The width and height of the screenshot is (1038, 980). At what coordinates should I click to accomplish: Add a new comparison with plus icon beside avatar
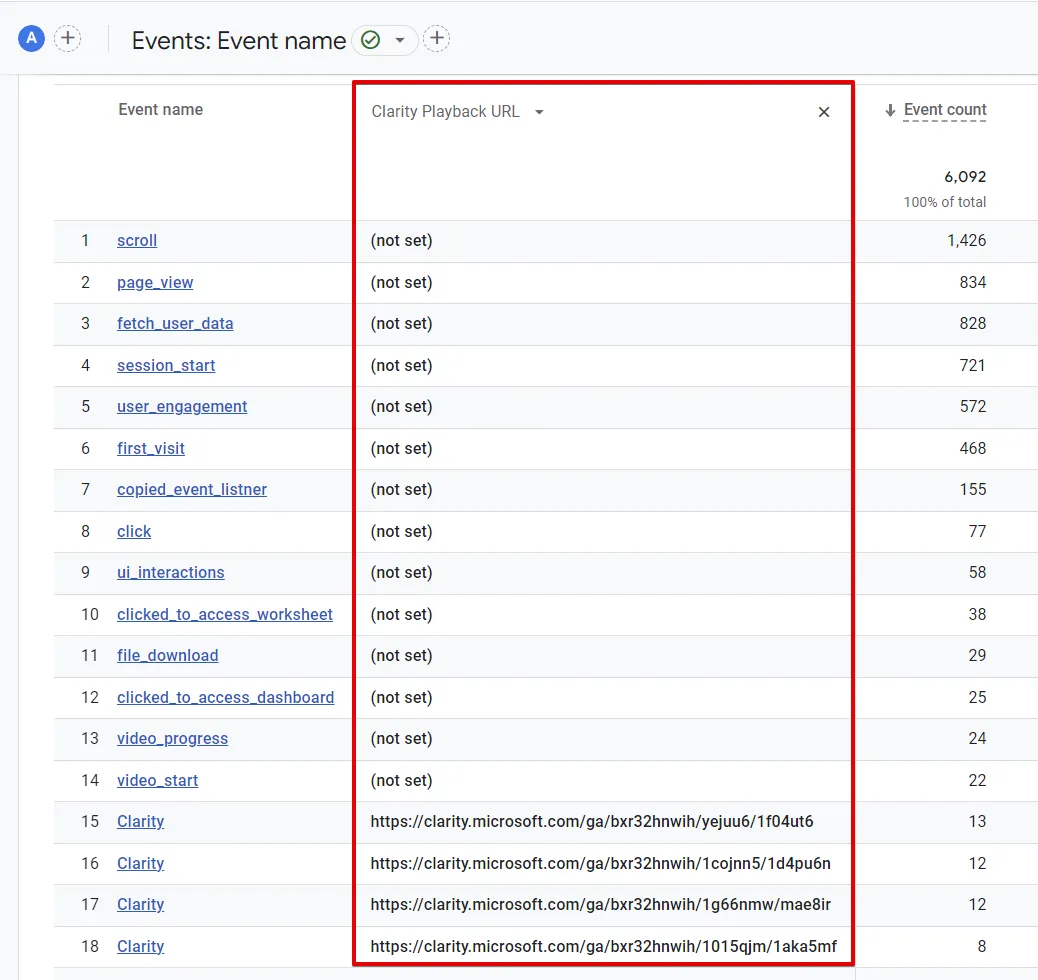(67, 39)
